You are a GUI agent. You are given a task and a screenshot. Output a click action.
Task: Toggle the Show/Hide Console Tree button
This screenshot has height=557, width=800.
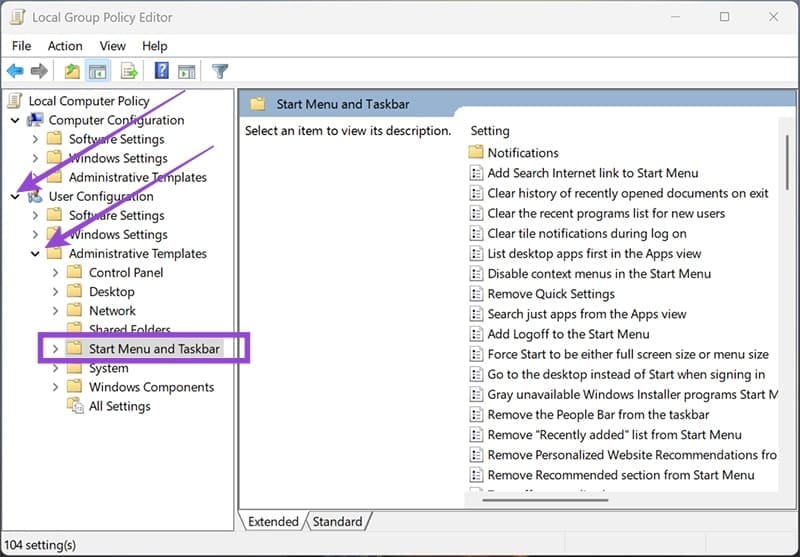tap(98, 71)
